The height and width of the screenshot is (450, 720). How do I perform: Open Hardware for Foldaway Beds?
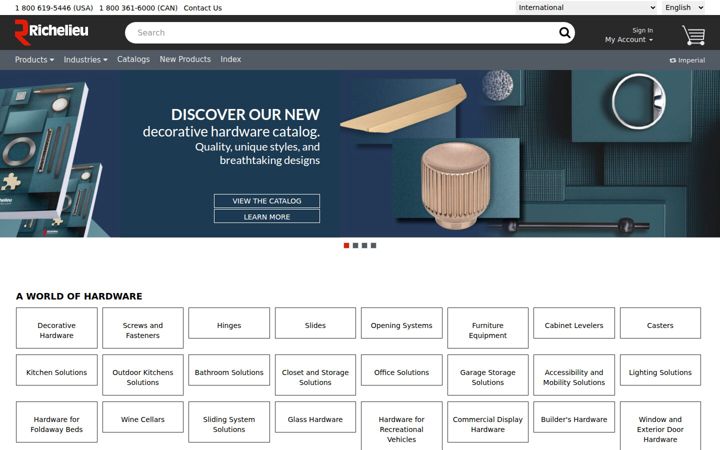pyautogui.click(x=56, y=422)
